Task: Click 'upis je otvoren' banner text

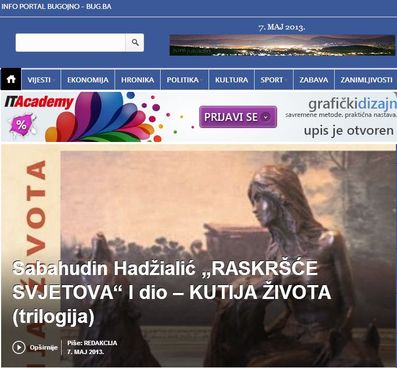Action: click(348, 130)
